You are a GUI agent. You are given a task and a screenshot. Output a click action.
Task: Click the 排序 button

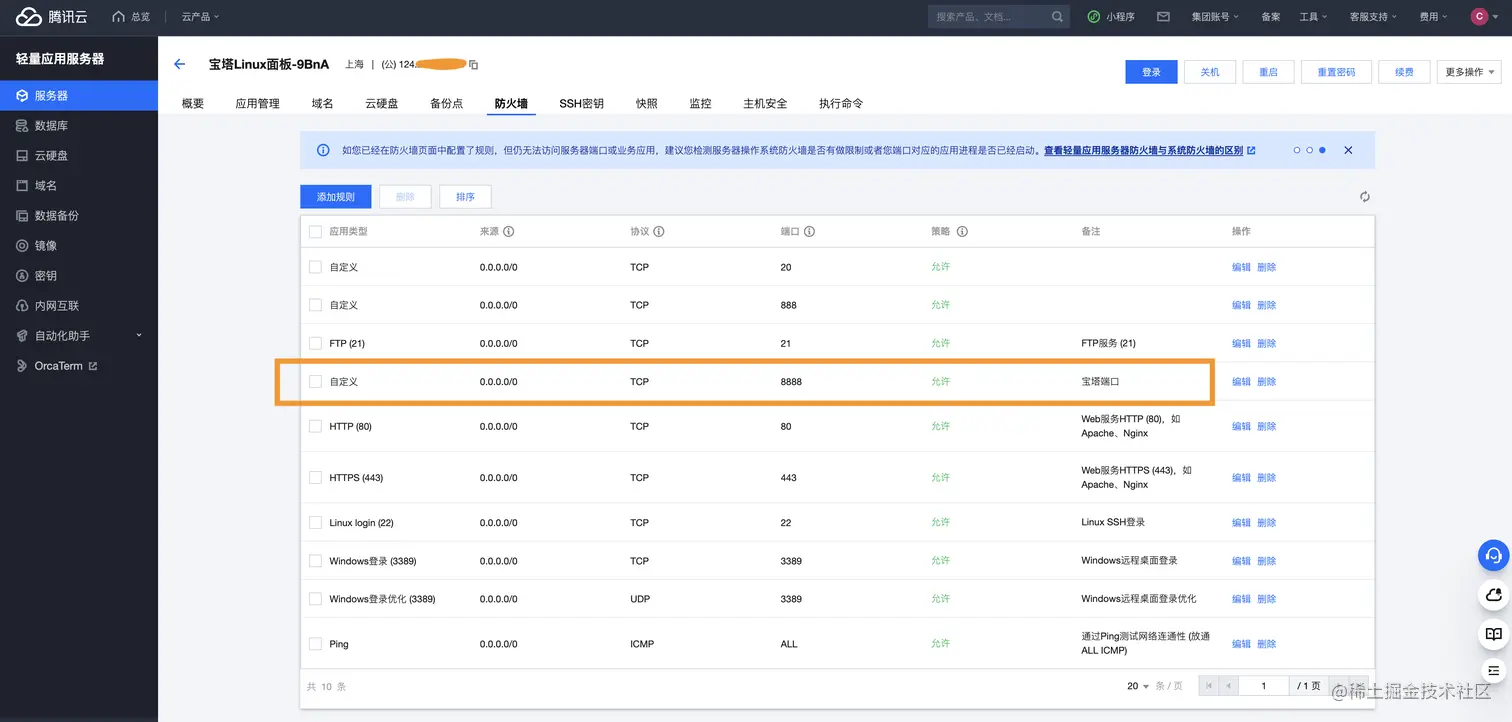tap(465, 197)
